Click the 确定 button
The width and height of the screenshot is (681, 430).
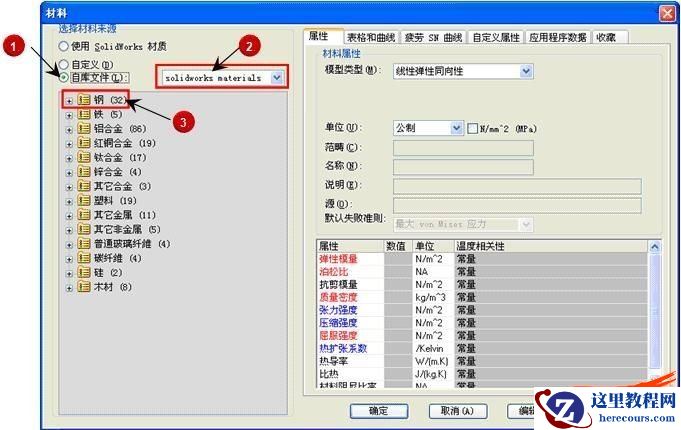(x=379, y=410)
